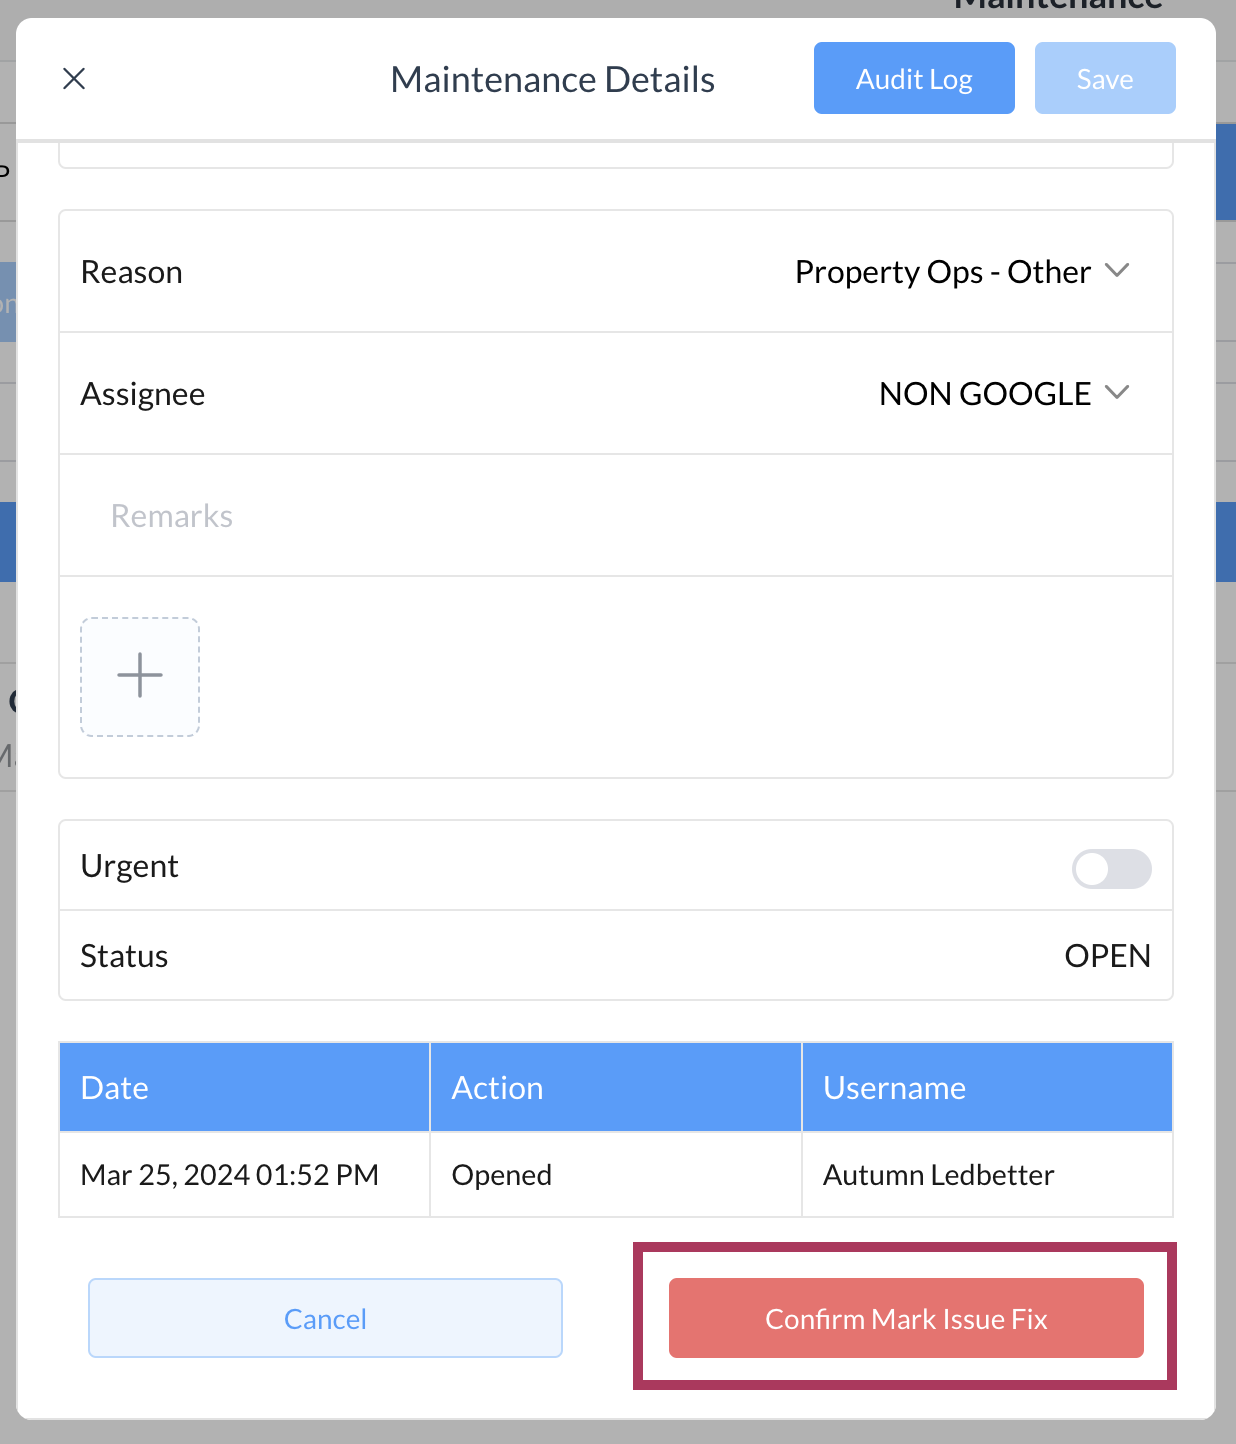The width and height of the screenshot is (1236, 1444).
Task: Click the OPEN status value
Action: (1107, 956)
